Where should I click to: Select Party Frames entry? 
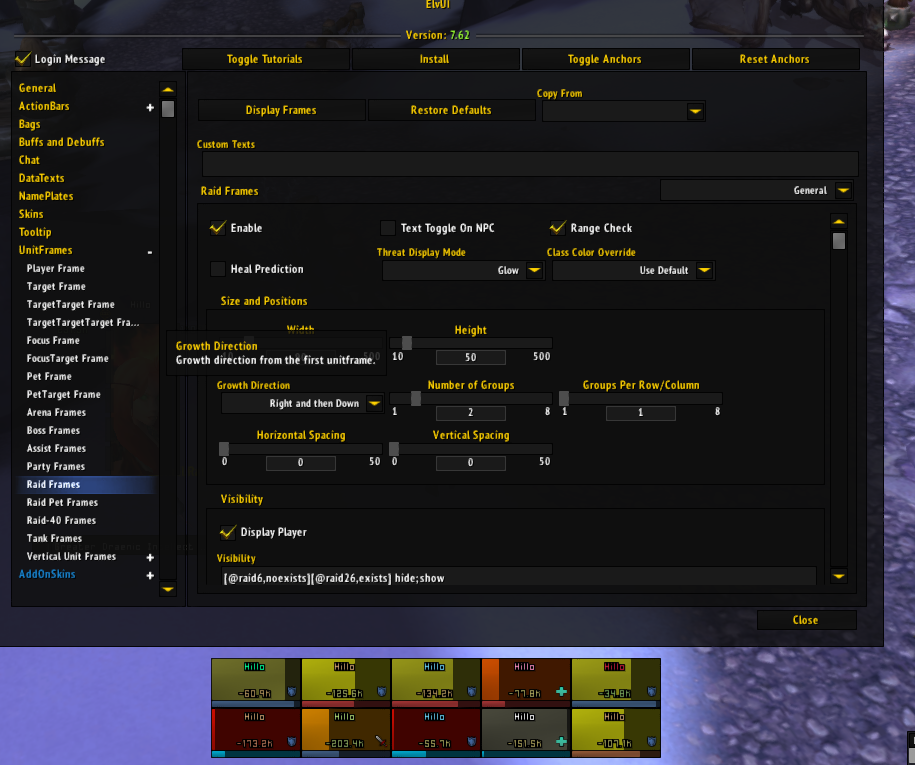click(55, 466)
